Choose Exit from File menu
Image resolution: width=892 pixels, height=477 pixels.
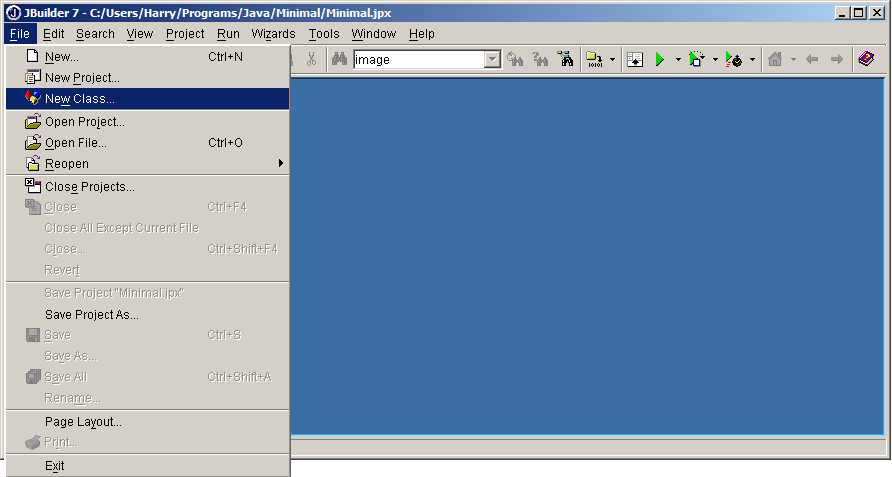147,466
